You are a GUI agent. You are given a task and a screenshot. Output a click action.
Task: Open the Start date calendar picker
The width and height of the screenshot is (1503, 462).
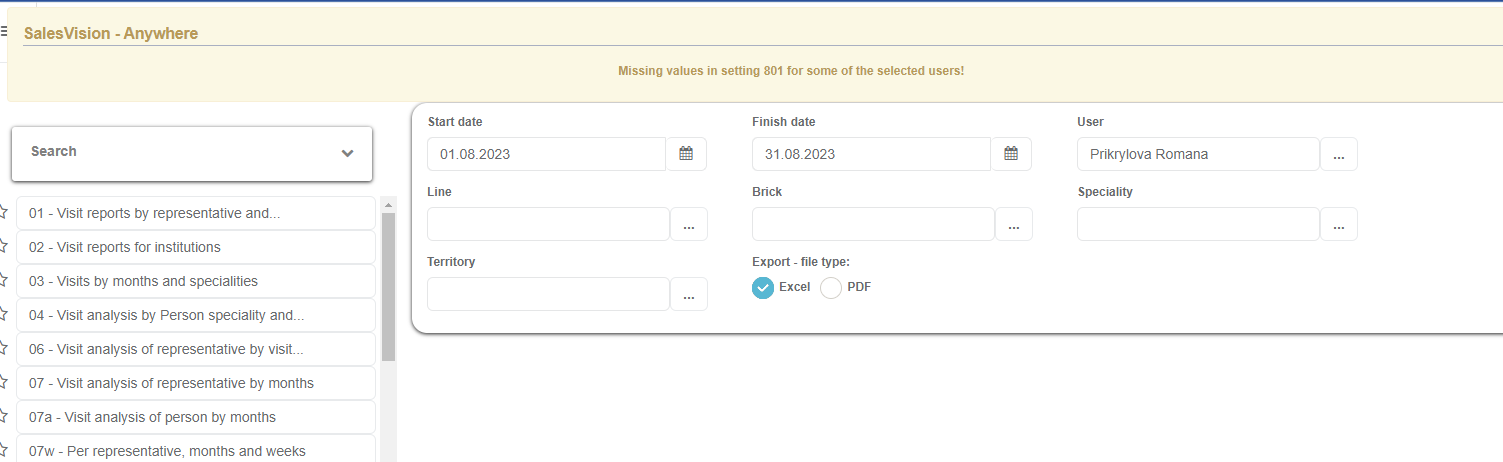pos(686,154)
